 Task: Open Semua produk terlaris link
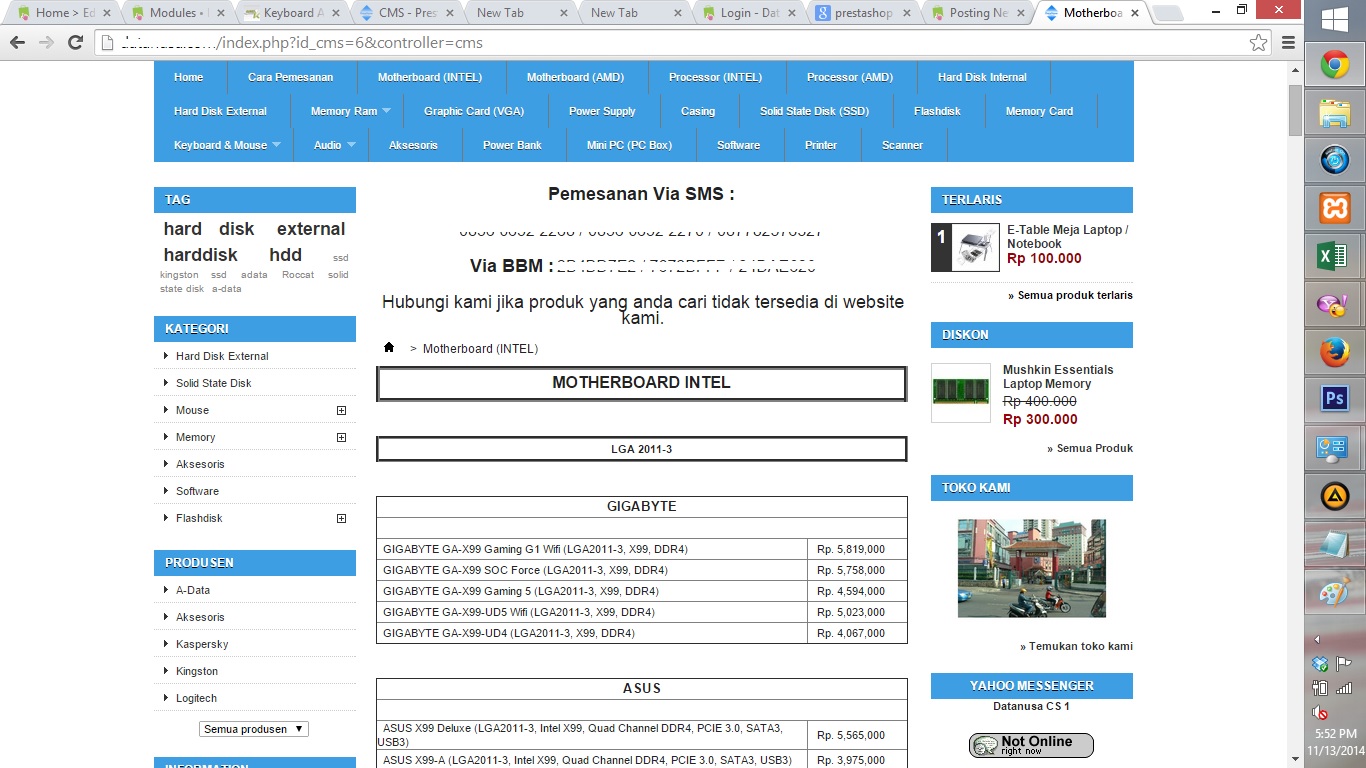click(1070, 295)
